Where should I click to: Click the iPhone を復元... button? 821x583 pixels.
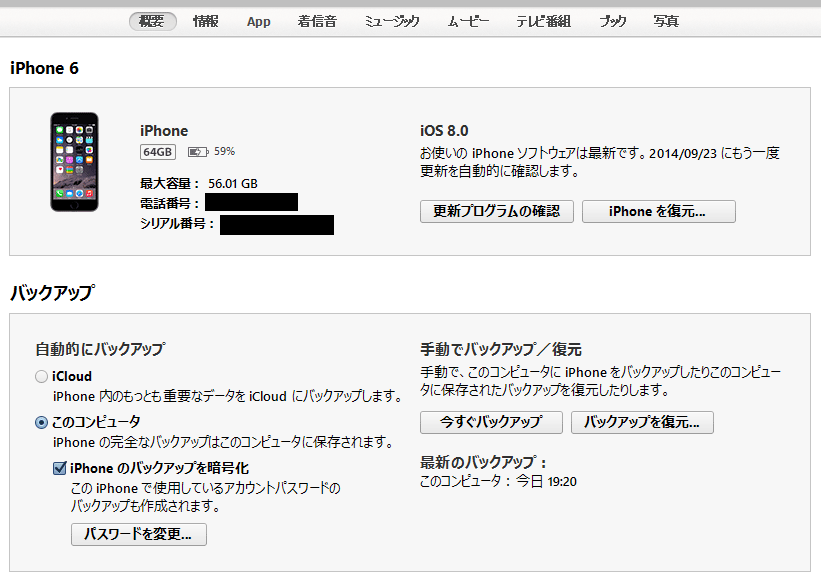[x=659, y=212]
